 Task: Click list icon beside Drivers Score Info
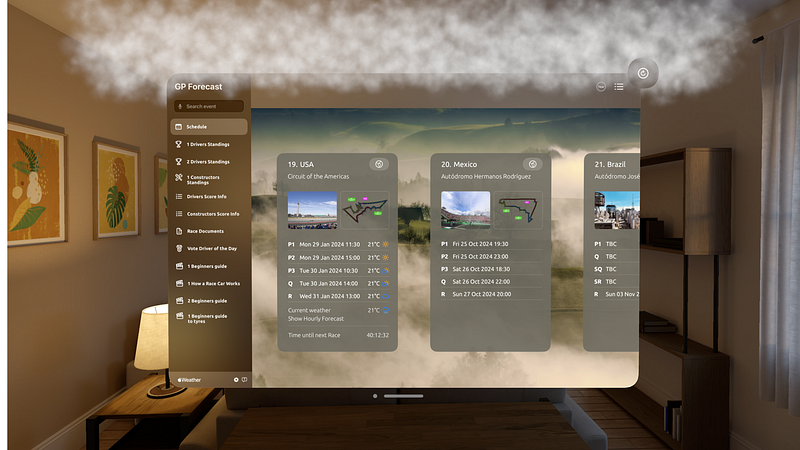[x=179, y=196]
